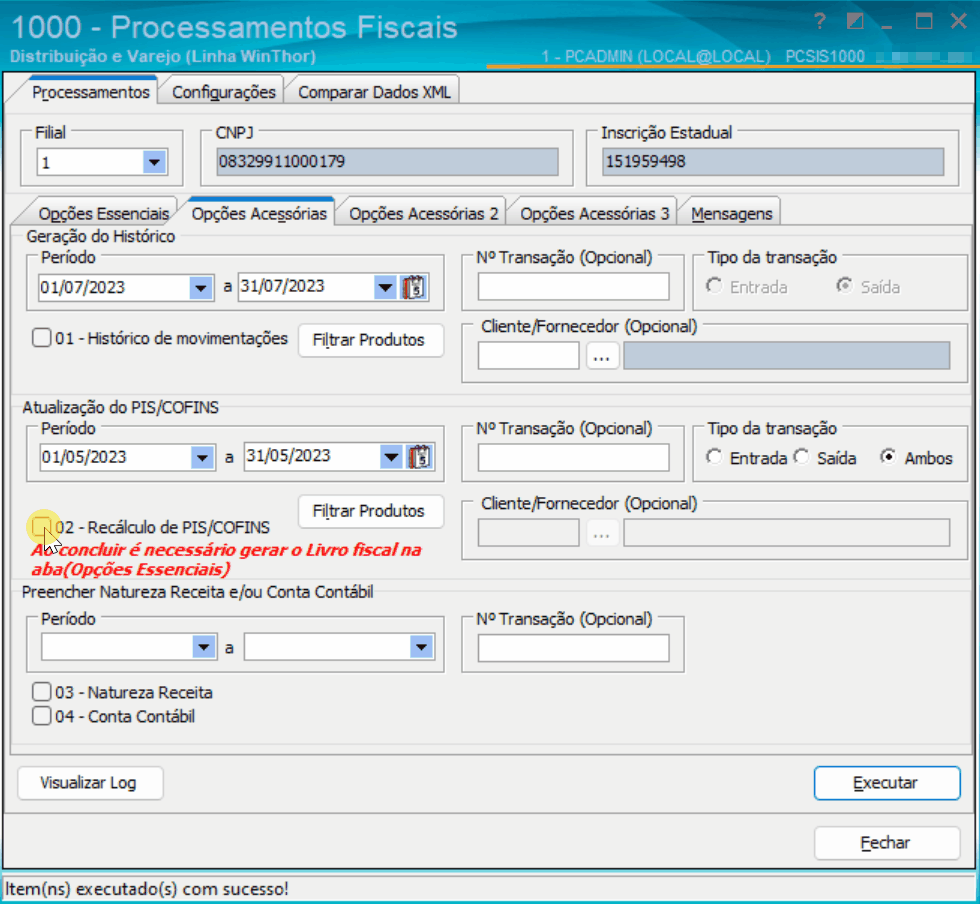Viewport: 980px width, 904px height.
Task: Enable 04 - Conta Contábil checkbox
Action: 42,716
